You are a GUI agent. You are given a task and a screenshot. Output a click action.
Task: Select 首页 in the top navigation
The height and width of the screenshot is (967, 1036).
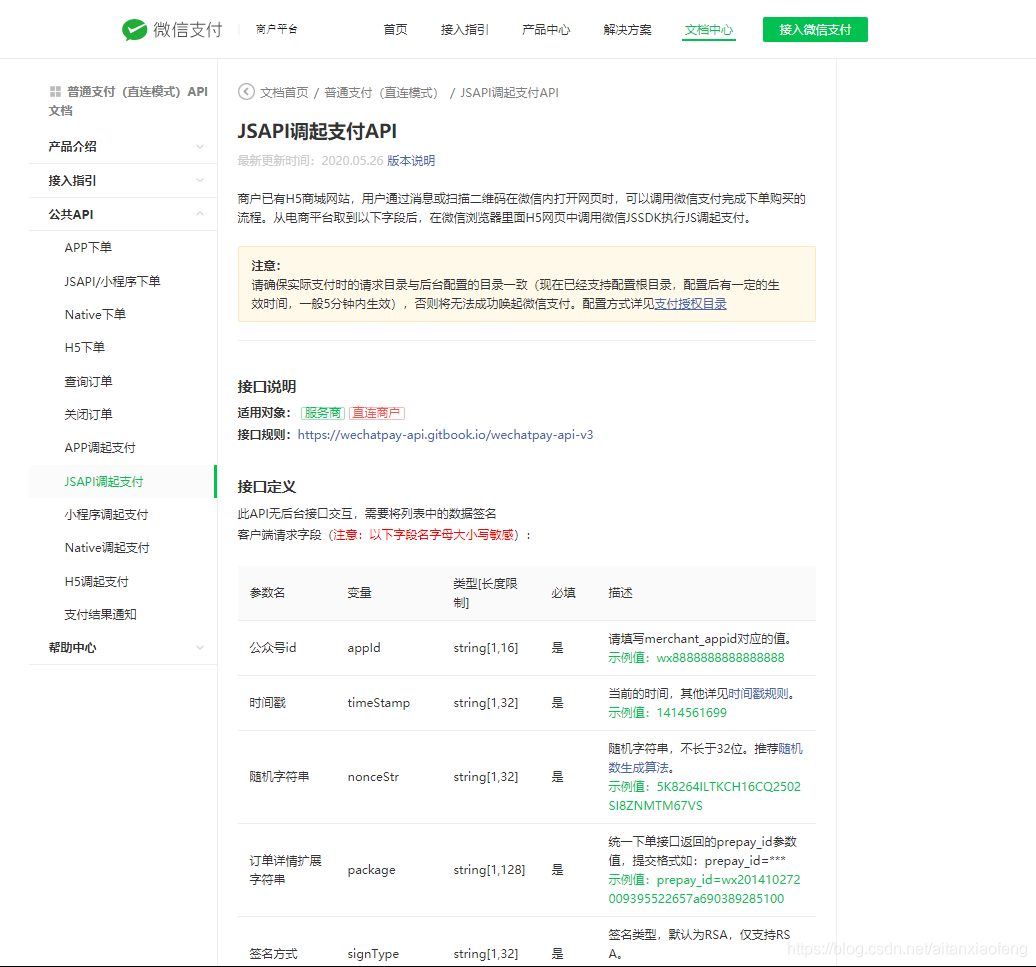395,29
